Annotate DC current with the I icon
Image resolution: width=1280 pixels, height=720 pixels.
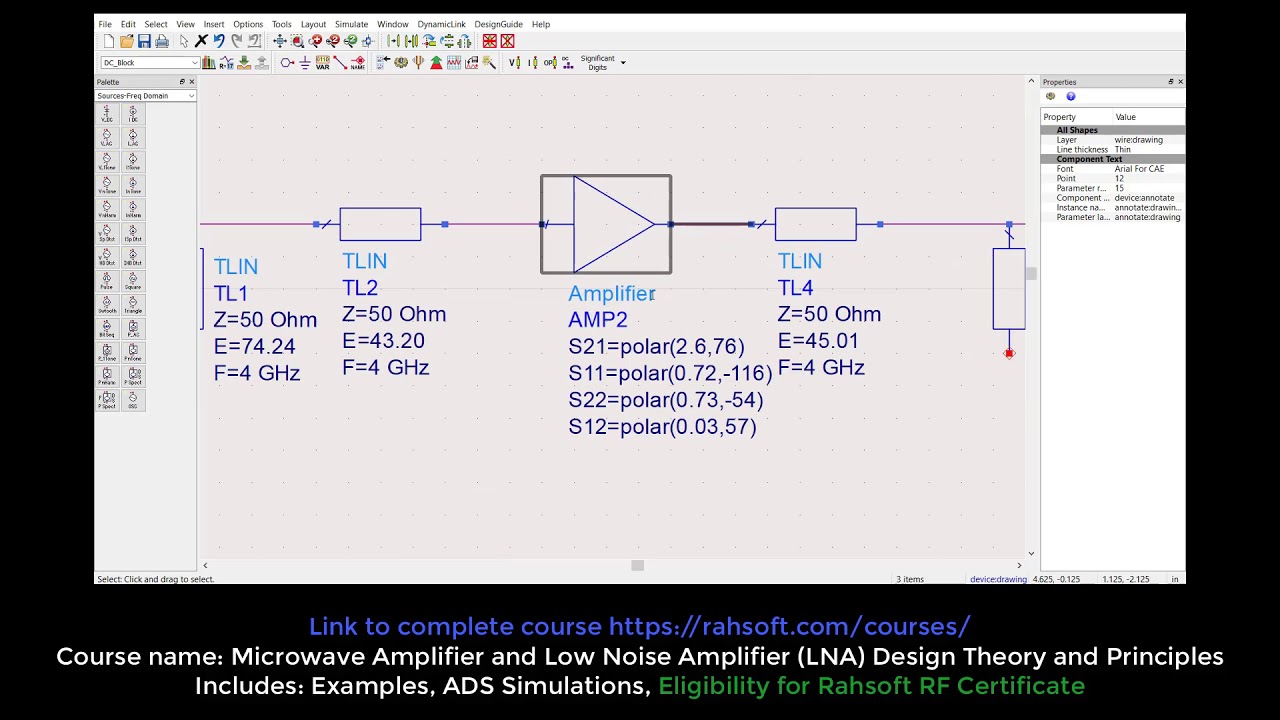534,62
